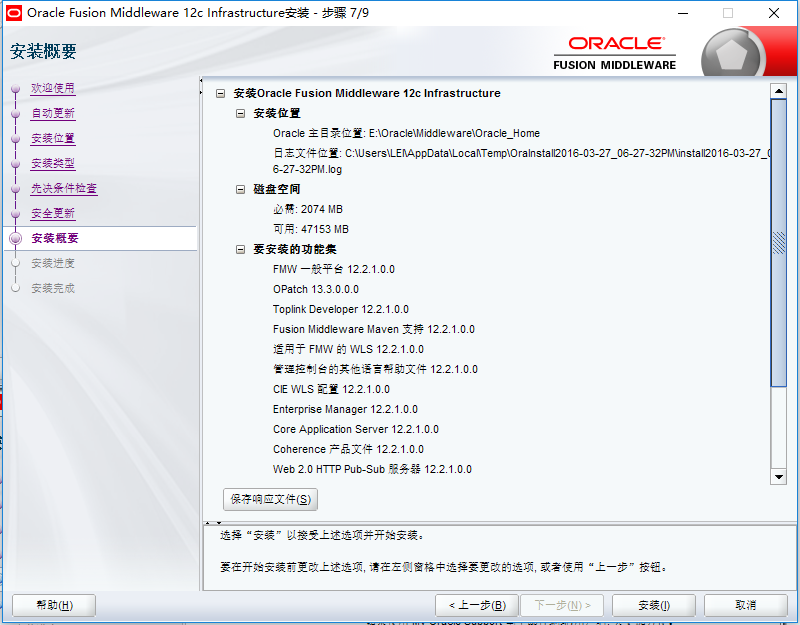
Task: Navigate to the 欢迎使用 step in sidebar
Action: click(x=53, y=88)
